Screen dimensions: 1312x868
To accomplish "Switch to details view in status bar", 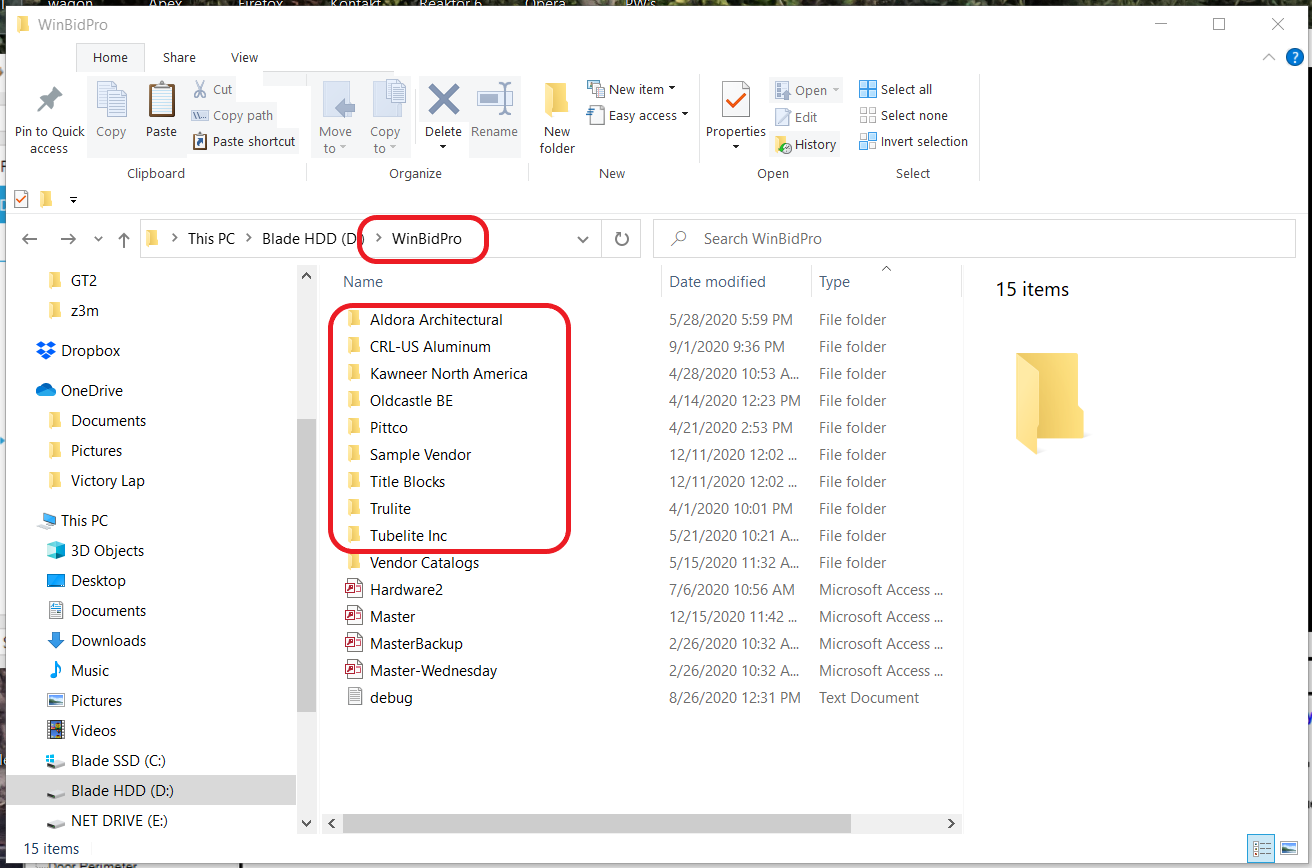I will (x=1261, y=849).
